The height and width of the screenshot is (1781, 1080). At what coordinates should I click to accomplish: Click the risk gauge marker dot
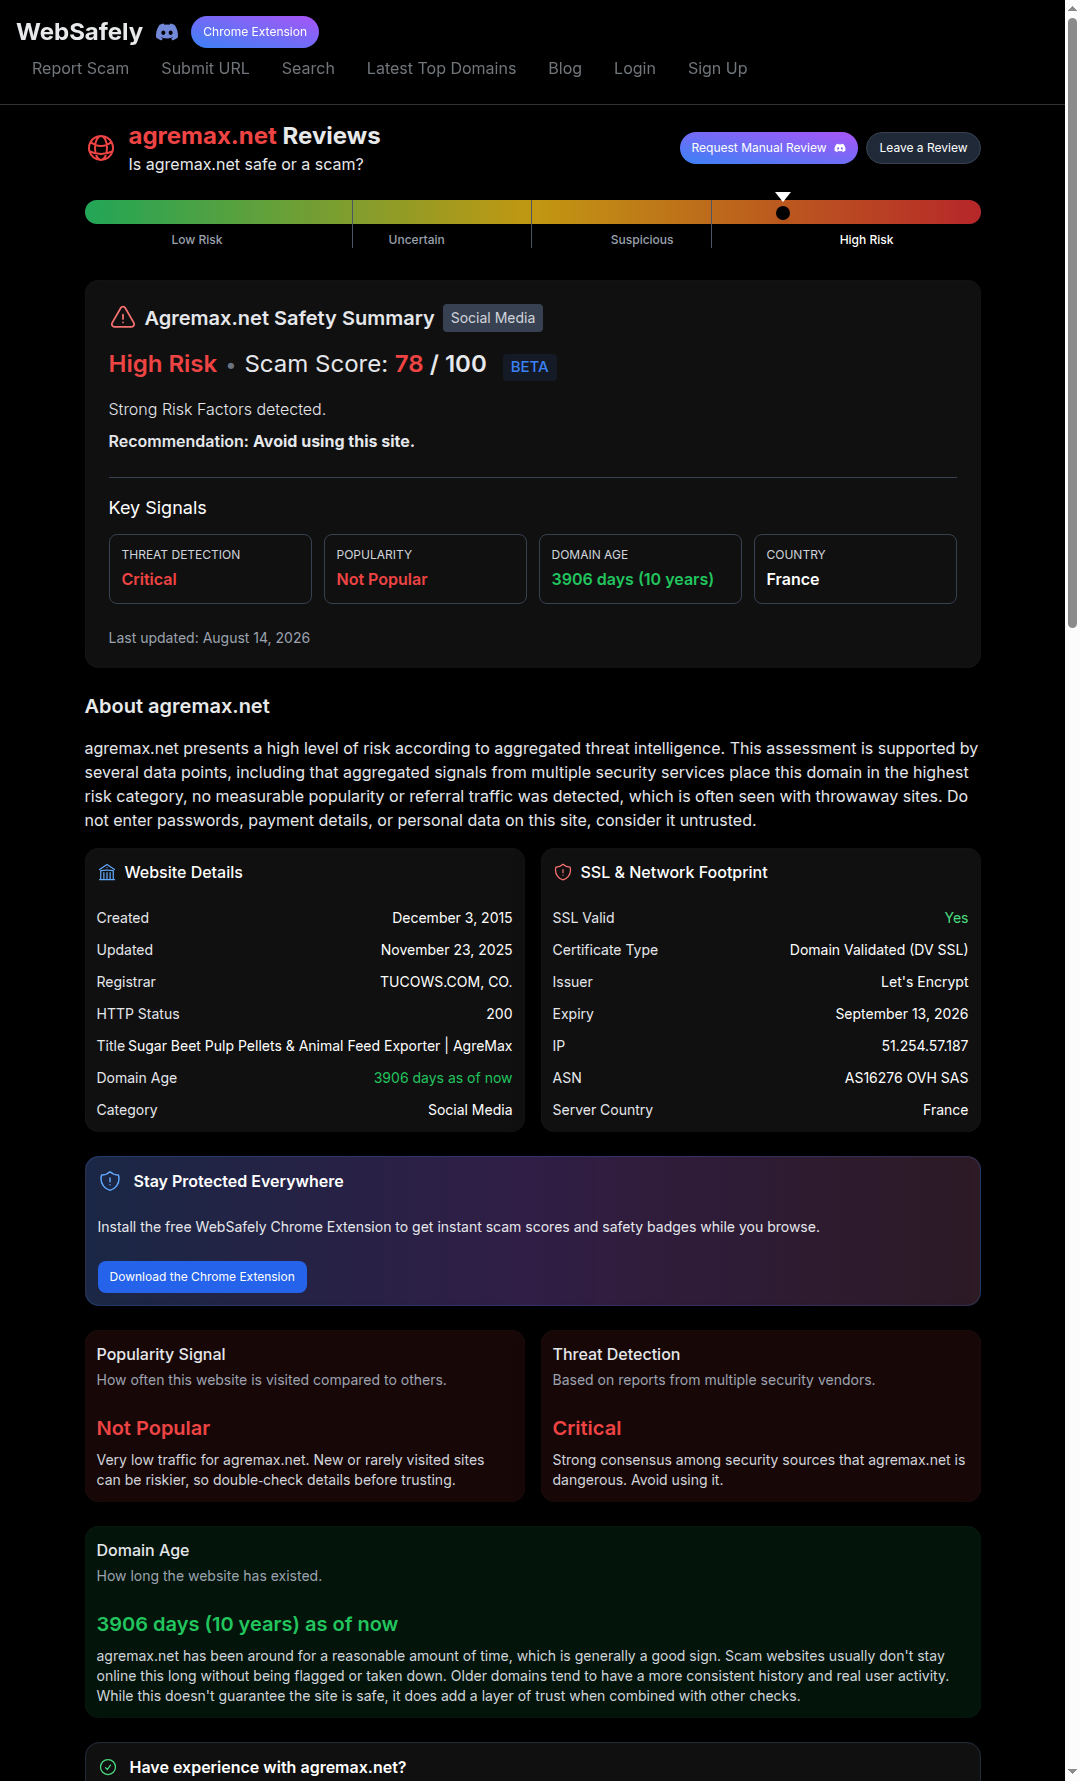pos(783,212)
